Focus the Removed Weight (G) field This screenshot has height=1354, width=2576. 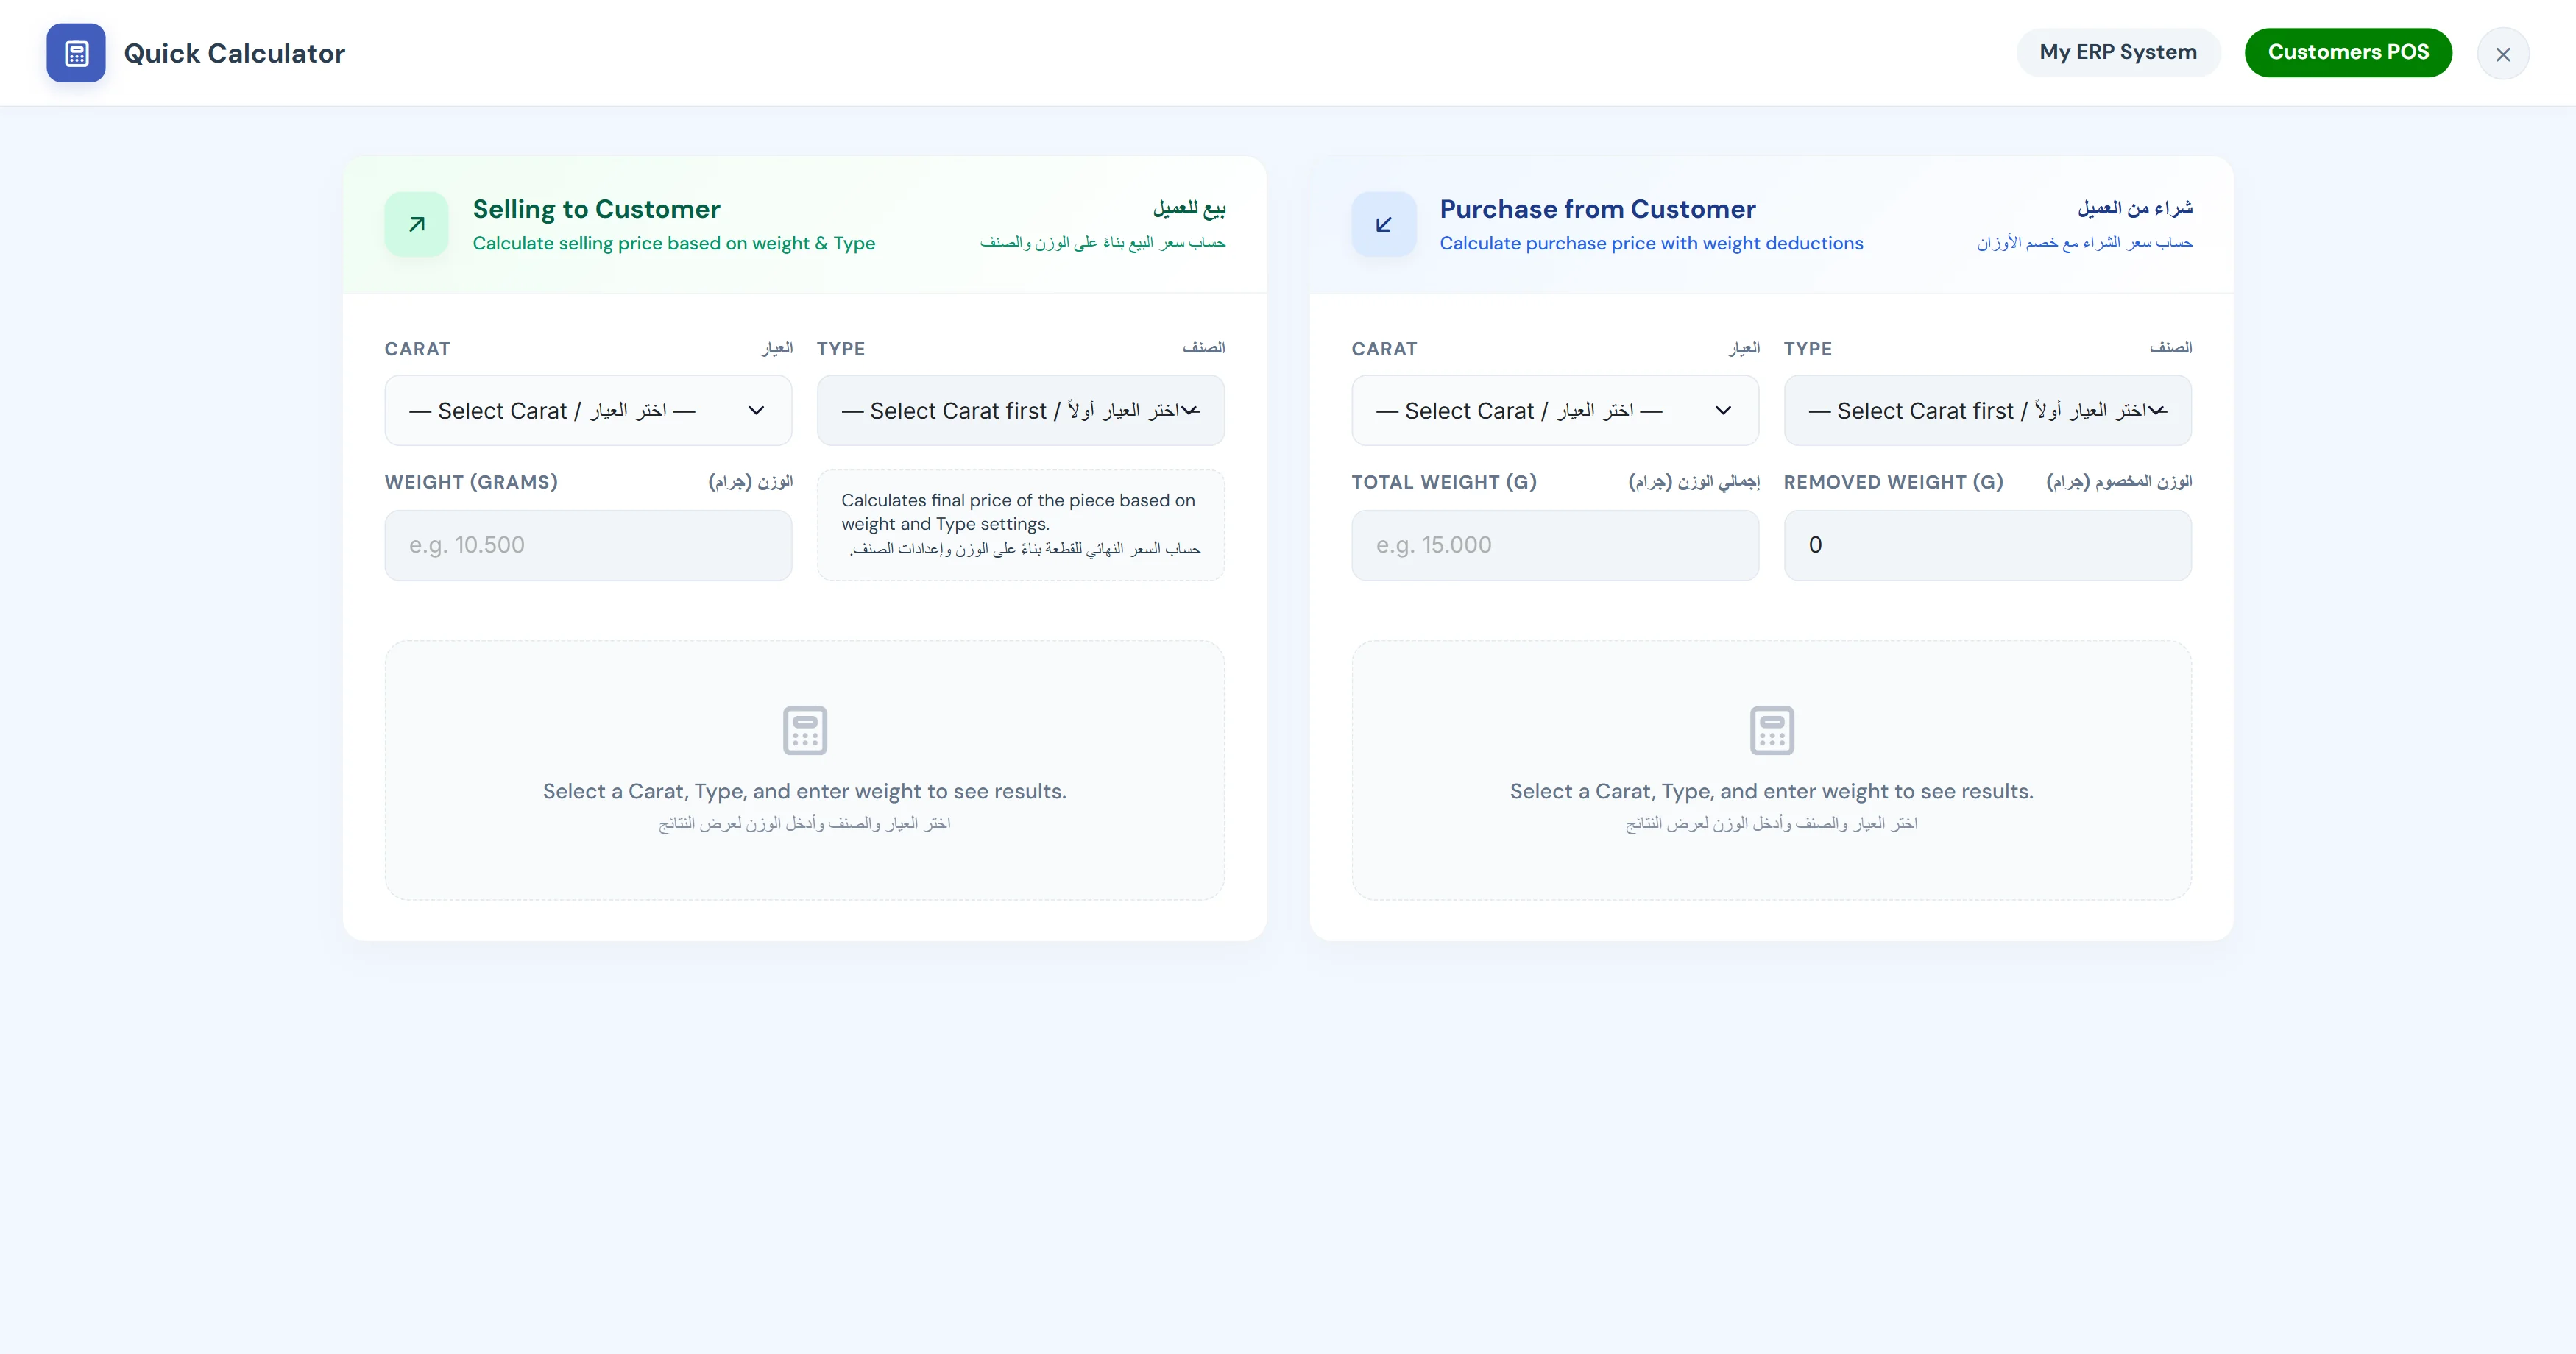pyautogui.click(x=1988, y=545)
